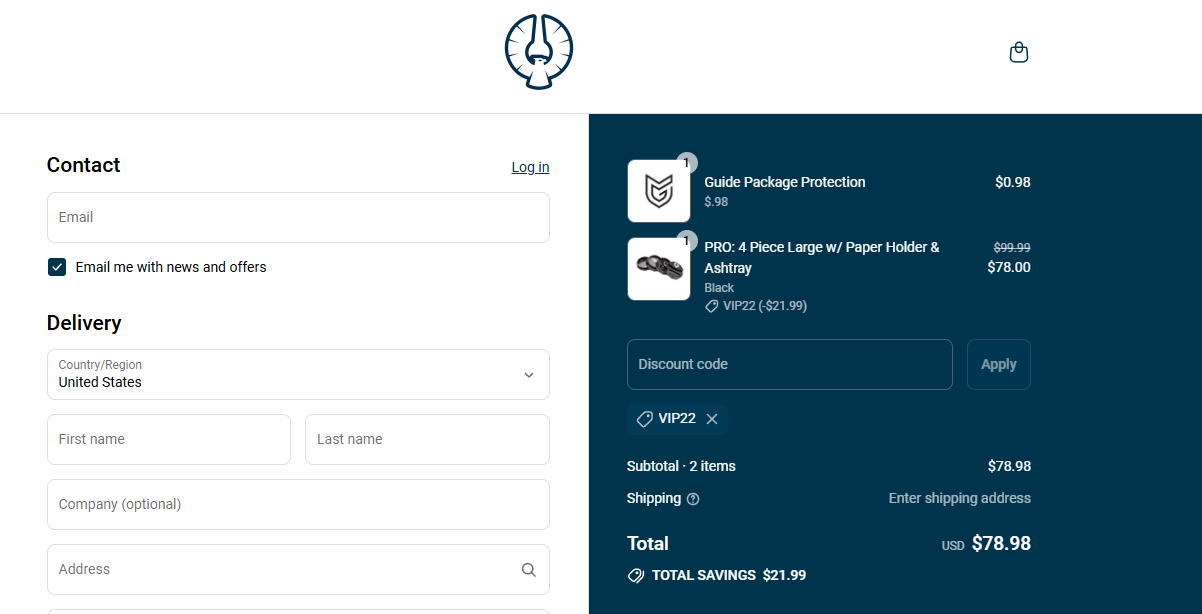Click the Last name field
This screenshot has width=1202, height=614.
[427, 439]
